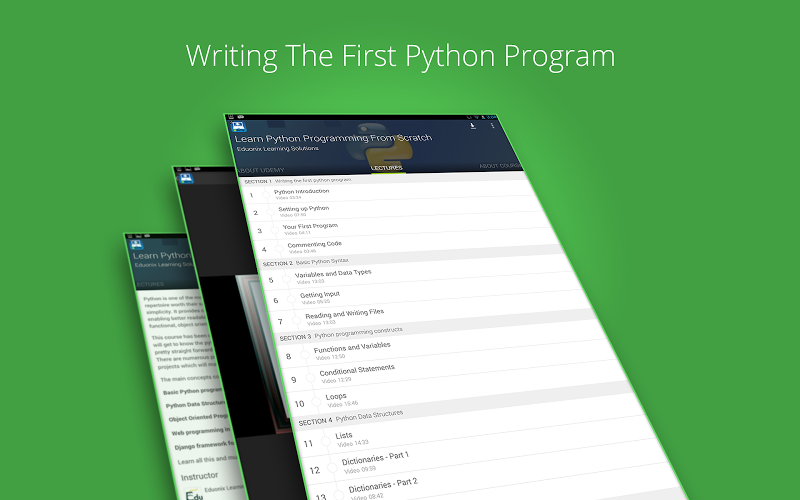Click the Python Data Structures line on the rear screen
Viewport: 800px width, 500px height.
(x=195, y=404)
